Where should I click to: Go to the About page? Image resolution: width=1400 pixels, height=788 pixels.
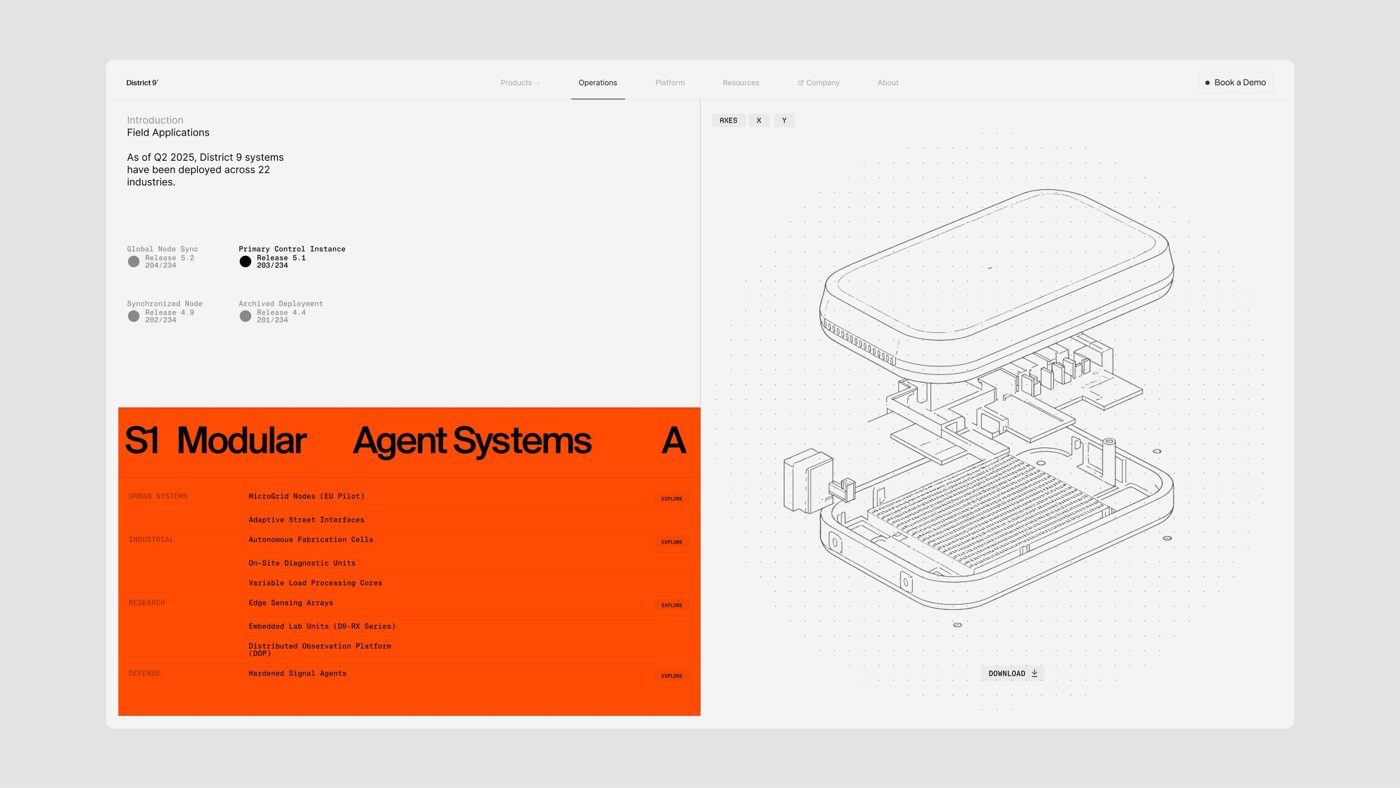[x=888, y=83]
